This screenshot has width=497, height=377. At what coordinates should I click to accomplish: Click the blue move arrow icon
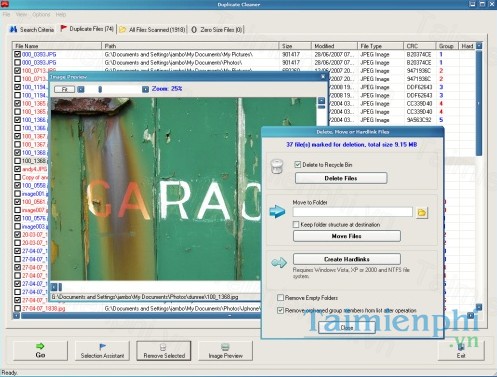pos(277,212)
